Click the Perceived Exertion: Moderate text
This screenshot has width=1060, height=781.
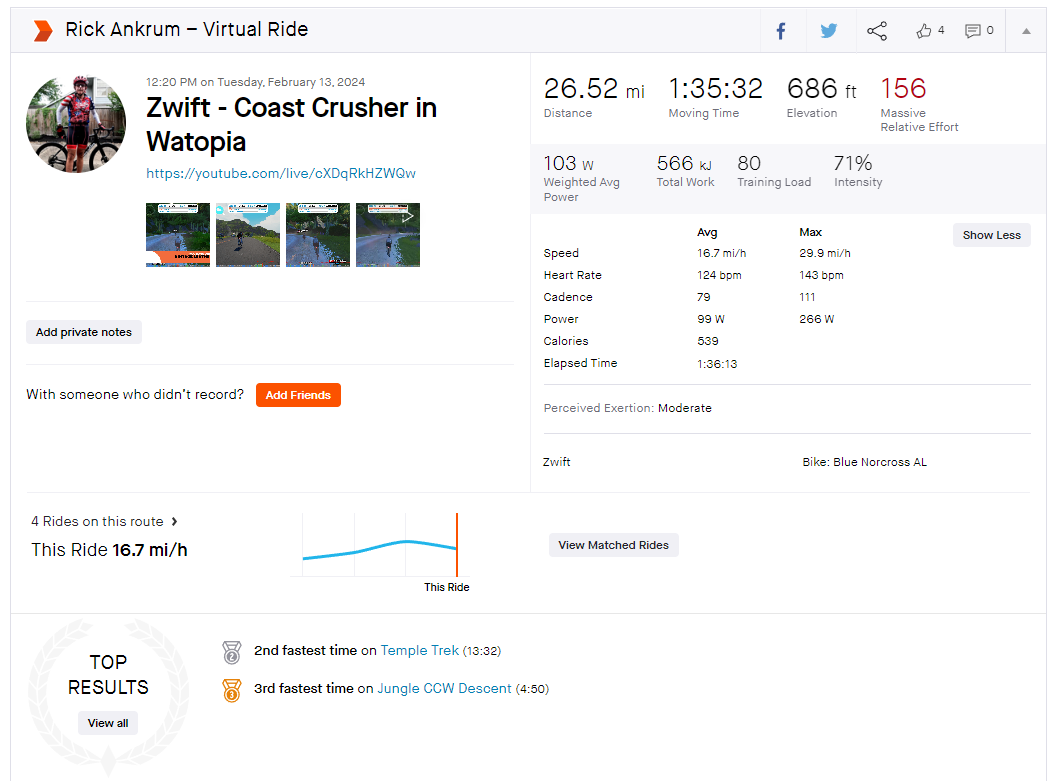tap(627, 408)
